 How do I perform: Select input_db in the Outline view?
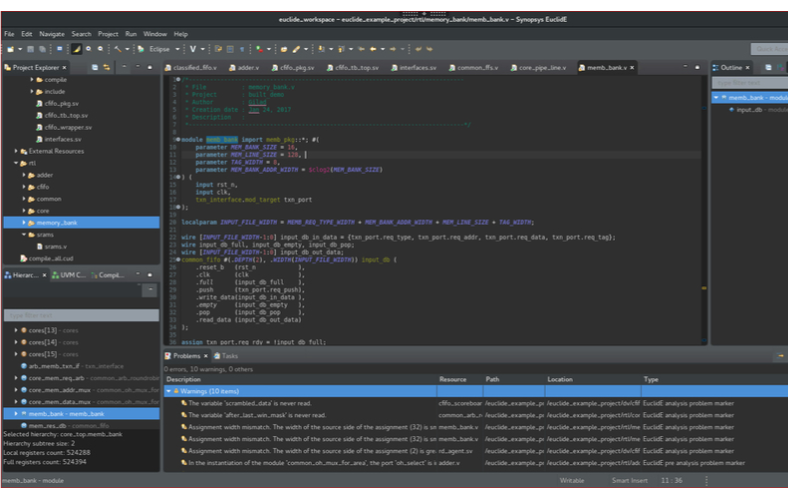758,110
